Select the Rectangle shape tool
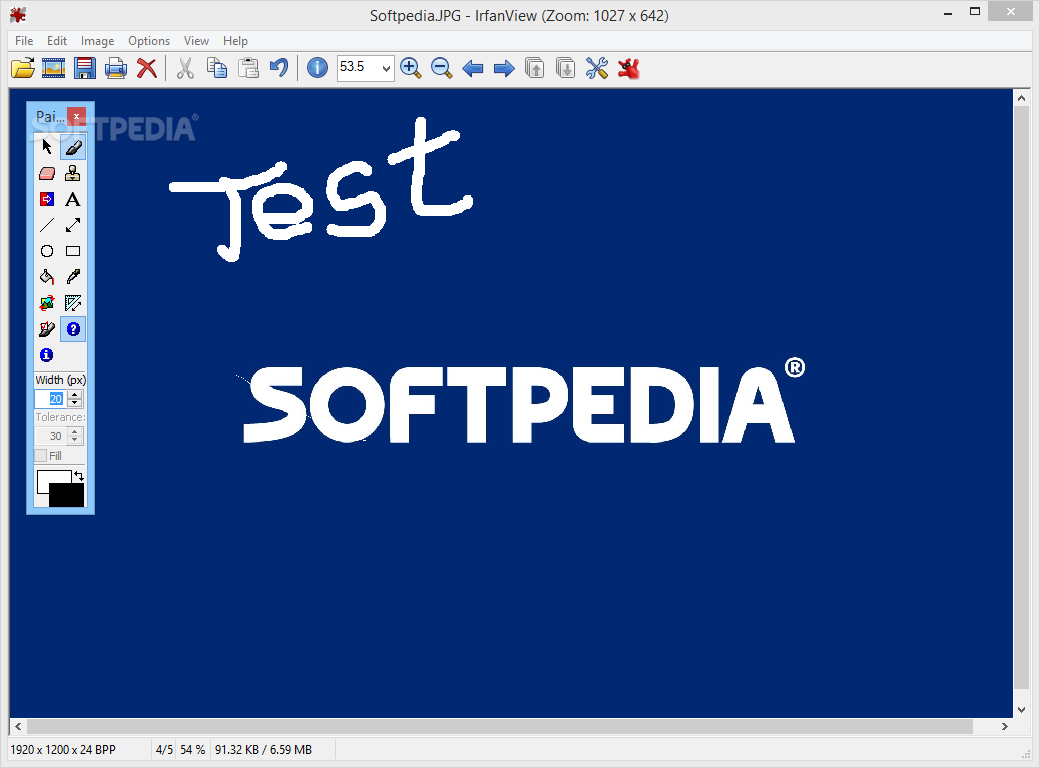The image size is (1040, 768). pyautogui.click(x=73, y=251)
